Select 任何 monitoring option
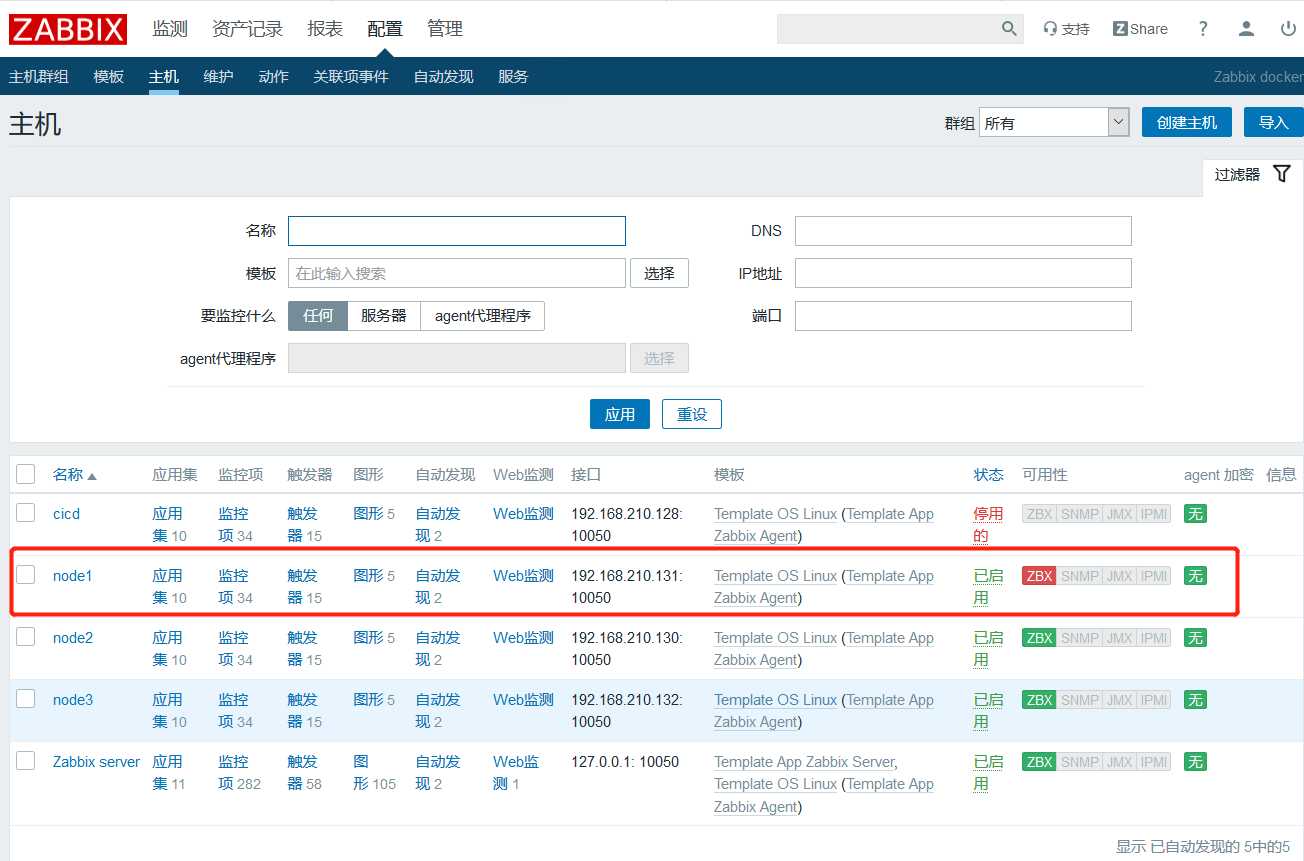Screen dimensions: 1304x861 coord(318,316)
